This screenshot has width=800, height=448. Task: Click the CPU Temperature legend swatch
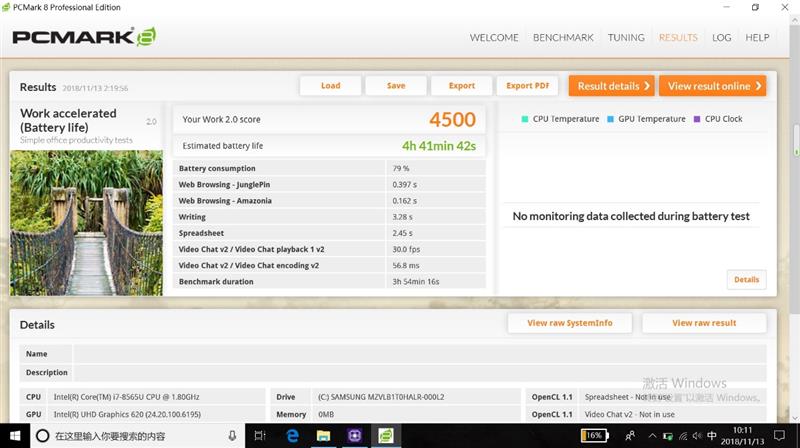pyautogui.click(x=524, y=119)
